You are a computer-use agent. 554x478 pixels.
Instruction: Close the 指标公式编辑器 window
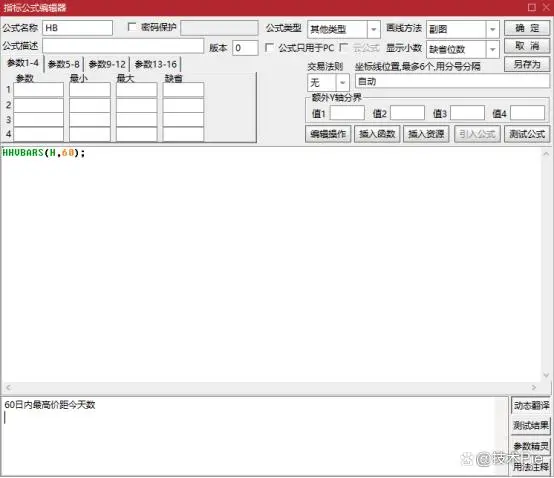(546, 7)
